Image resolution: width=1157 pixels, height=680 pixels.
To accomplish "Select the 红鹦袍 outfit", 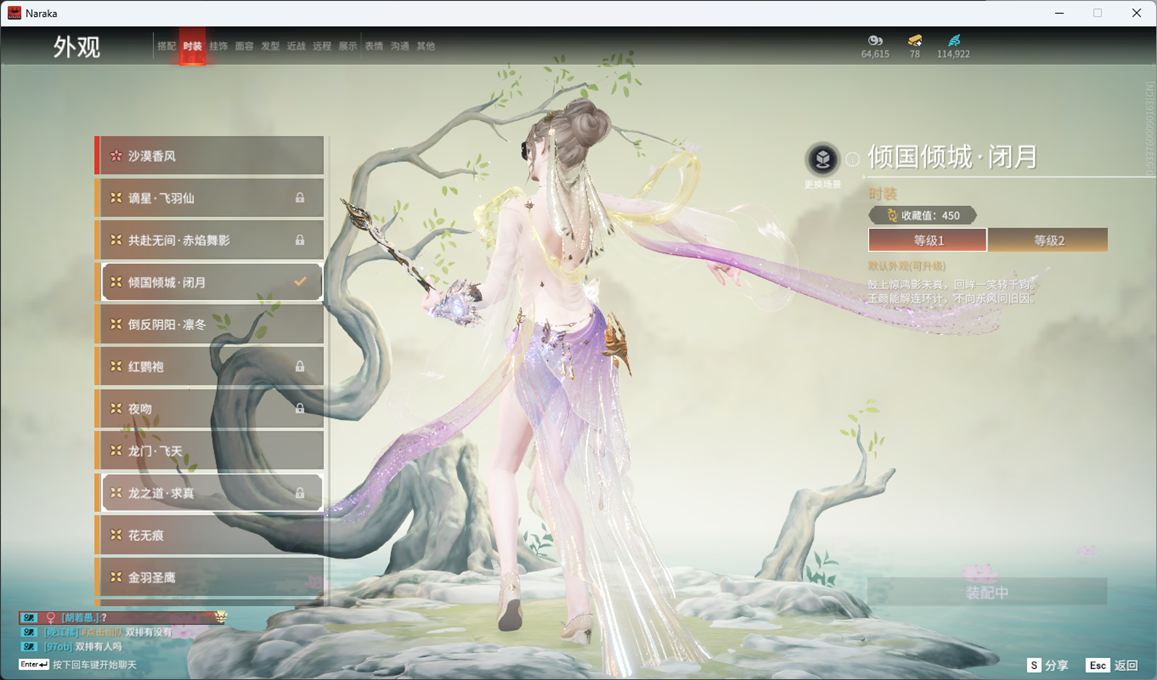I will pos(210,366).
